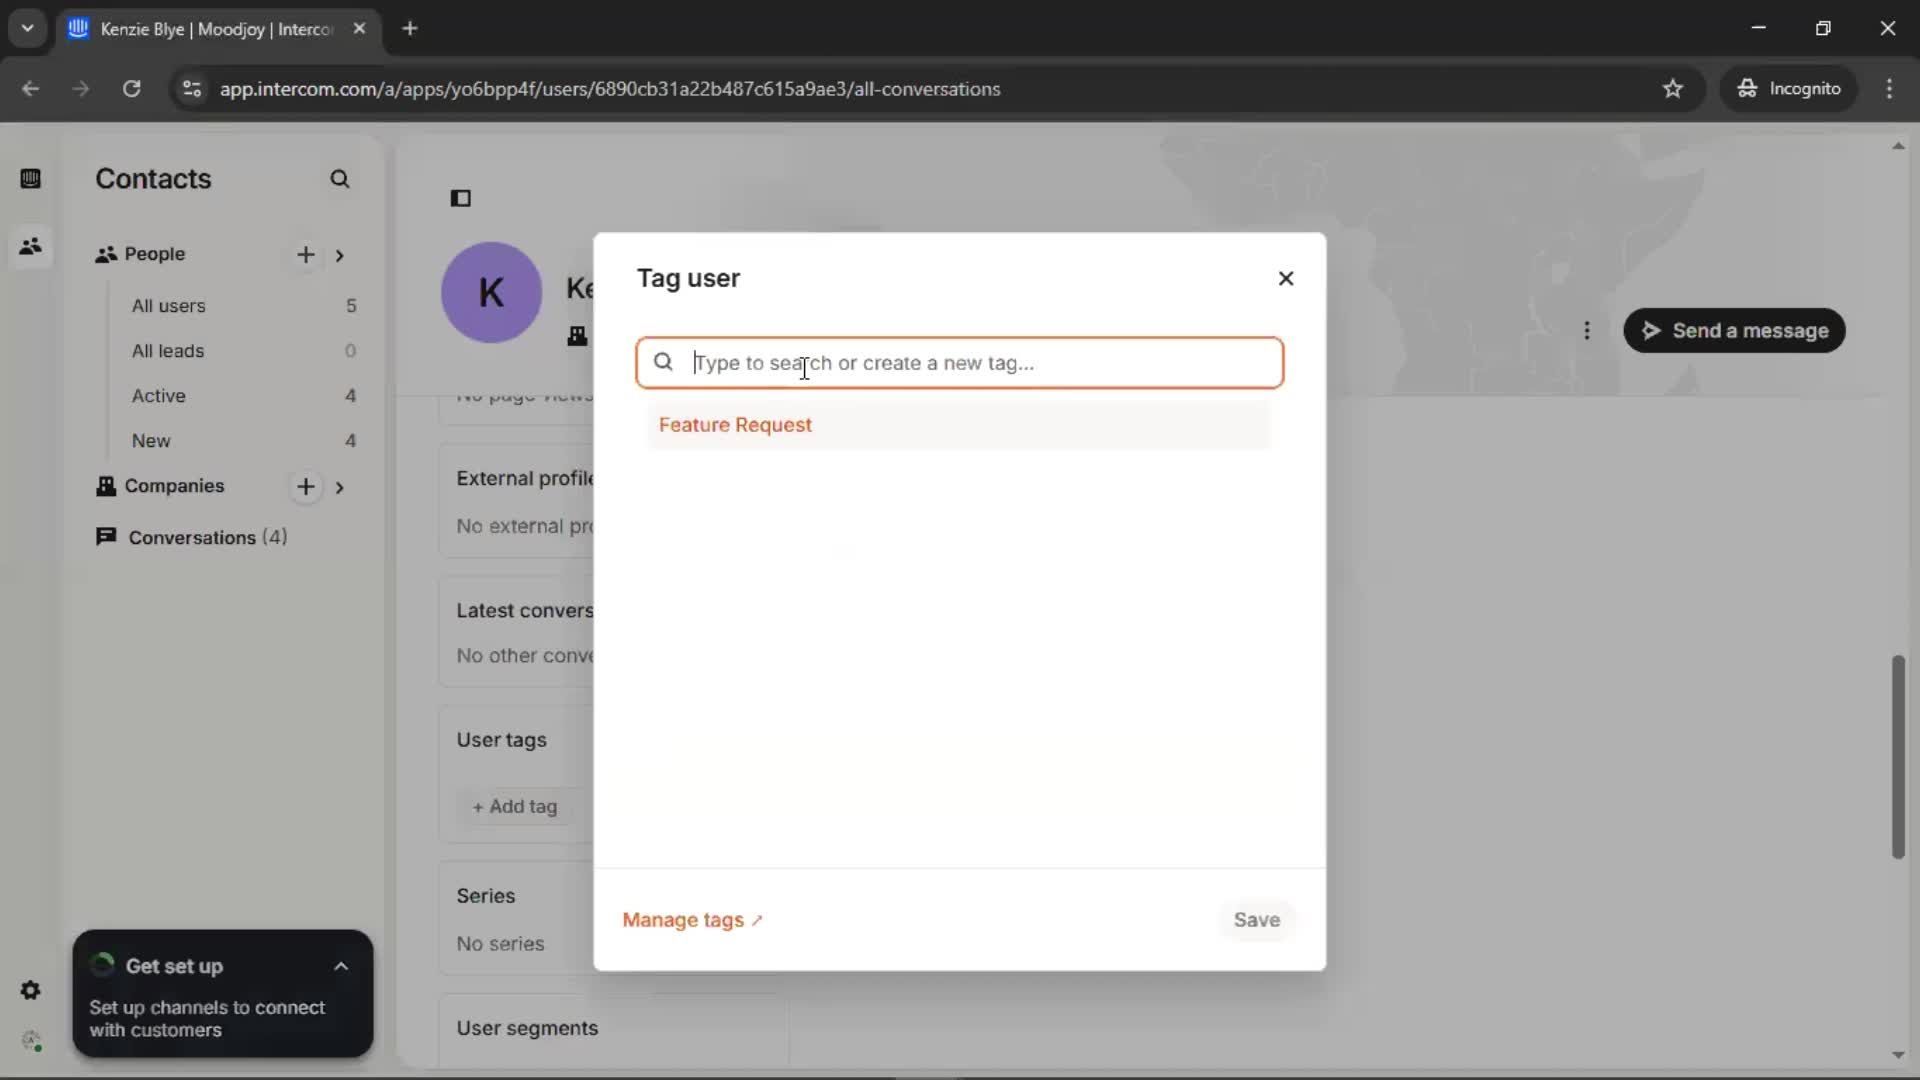Expand the People section chevron

coord(340,255)
